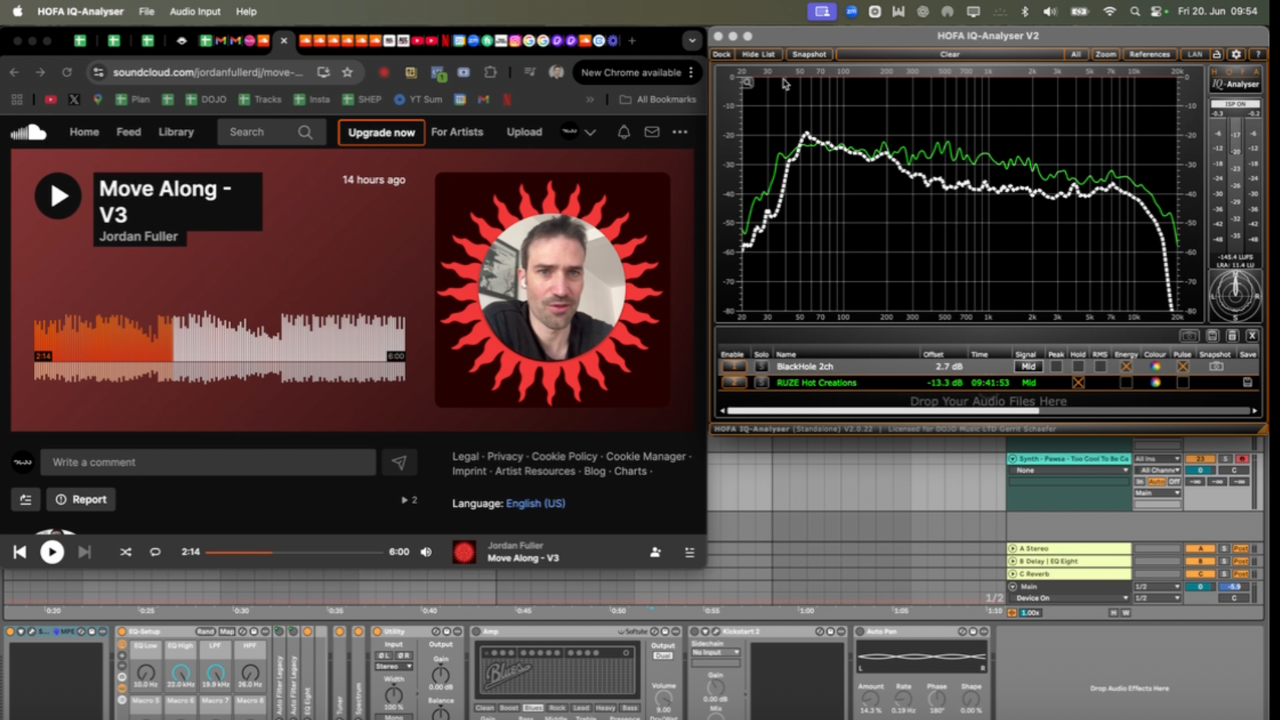Toggle Enable for BlackHole 2ch row
1280x720 pixels.
tap(733, 367)
